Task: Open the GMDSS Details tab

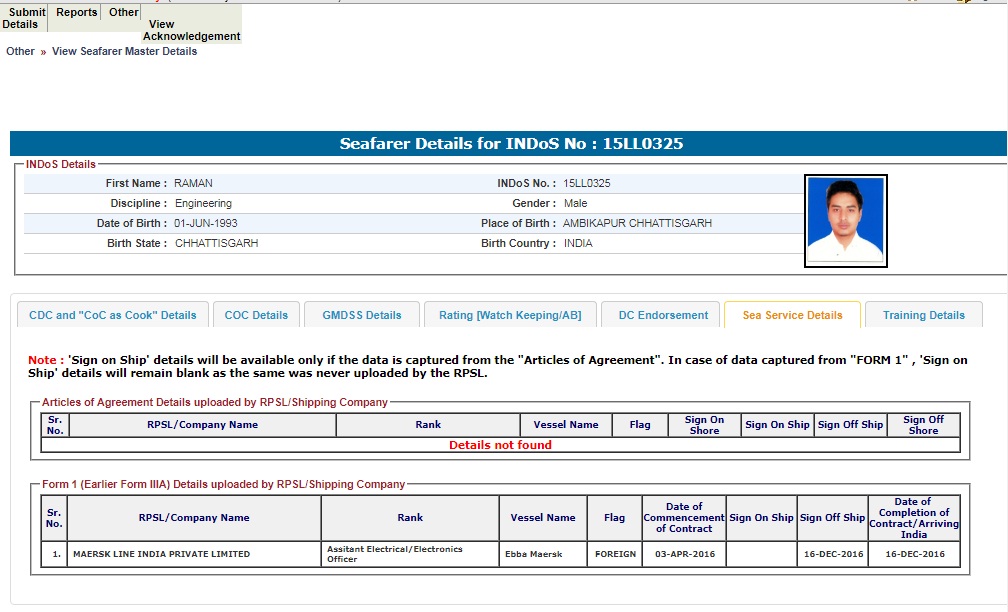Action: 361,315
